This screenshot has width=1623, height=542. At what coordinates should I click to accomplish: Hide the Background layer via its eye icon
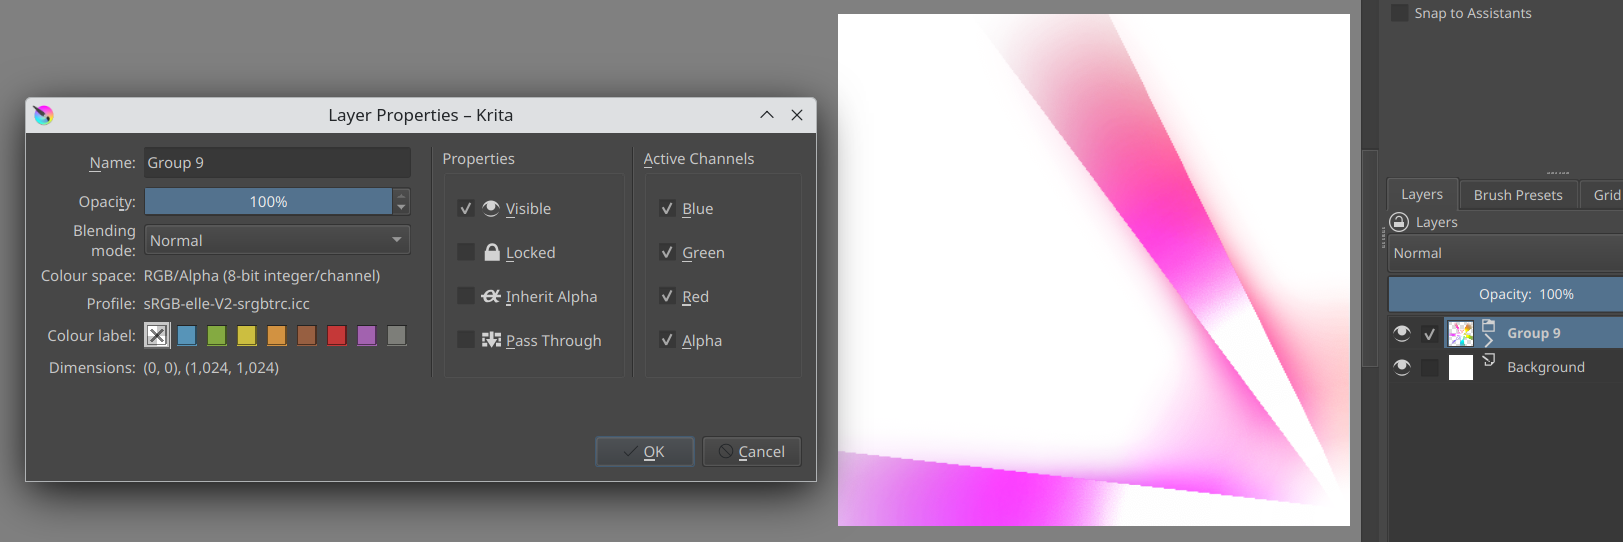click(x=1402, y=367)
